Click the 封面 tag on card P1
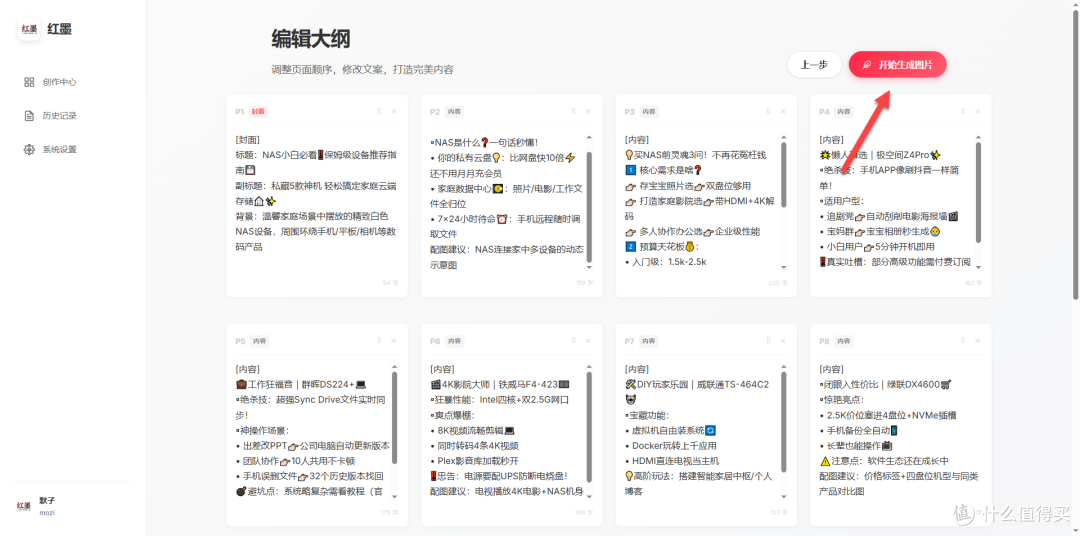 pos(258,111)
